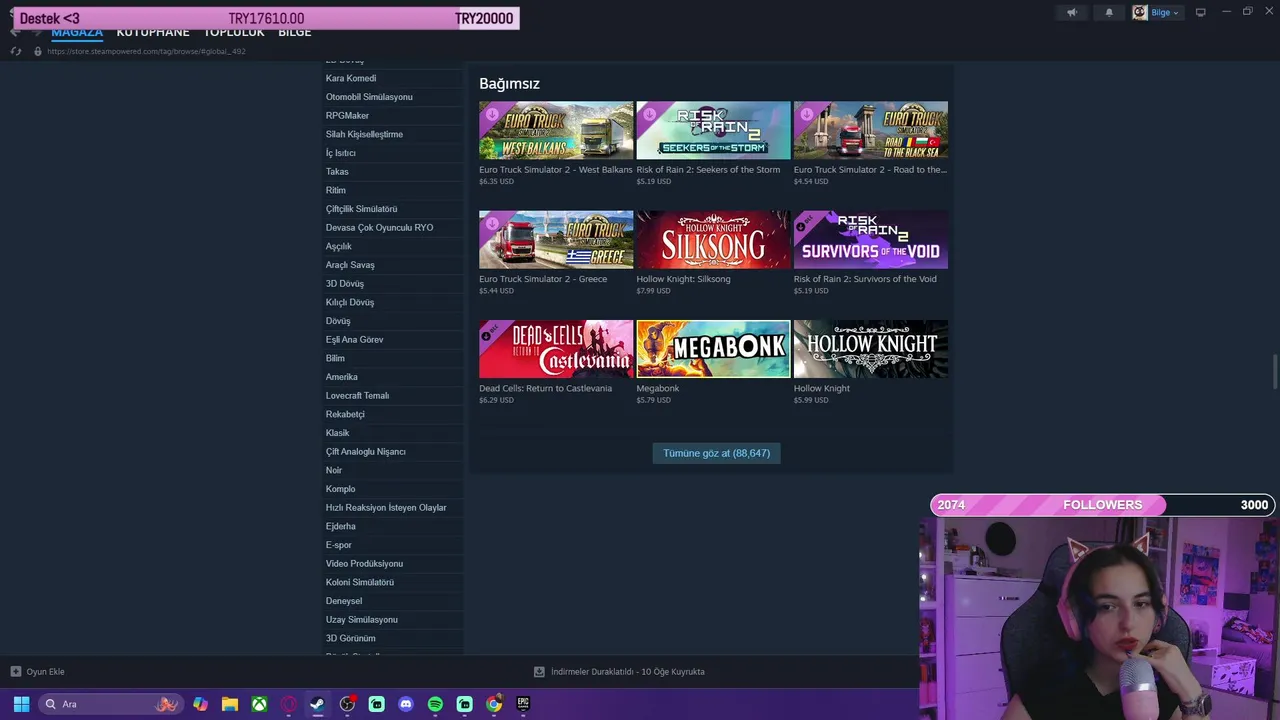The height and width of the screenshot is (720, 1280).
Task: Open Euro Truck Simulator 2 Road to the Black Sea thumbnail
Action: [x=871, y=130]
